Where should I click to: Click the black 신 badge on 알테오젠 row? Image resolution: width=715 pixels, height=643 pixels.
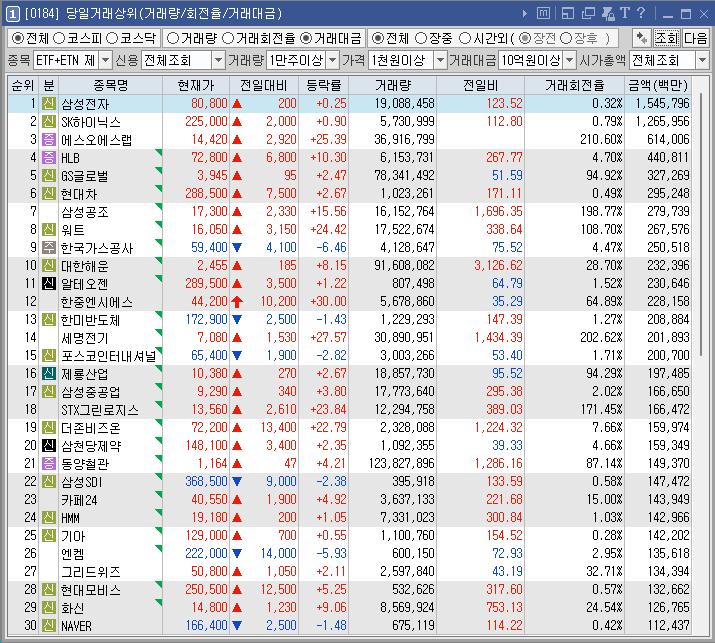(x=49, y=284)
